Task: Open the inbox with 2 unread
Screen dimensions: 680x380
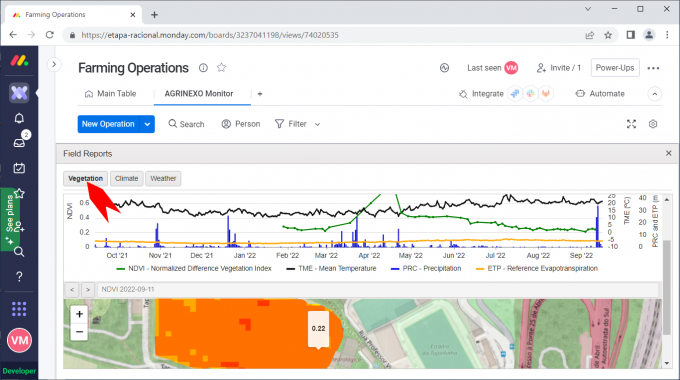Action: click(x=19, y=142)
